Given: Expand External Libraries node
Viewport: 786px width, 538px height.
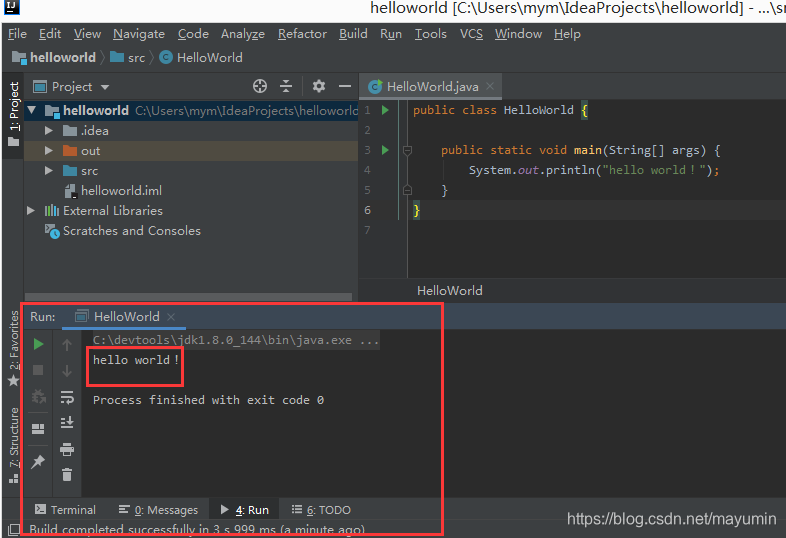Looking at the screenshot, I should tap(31, 211).
